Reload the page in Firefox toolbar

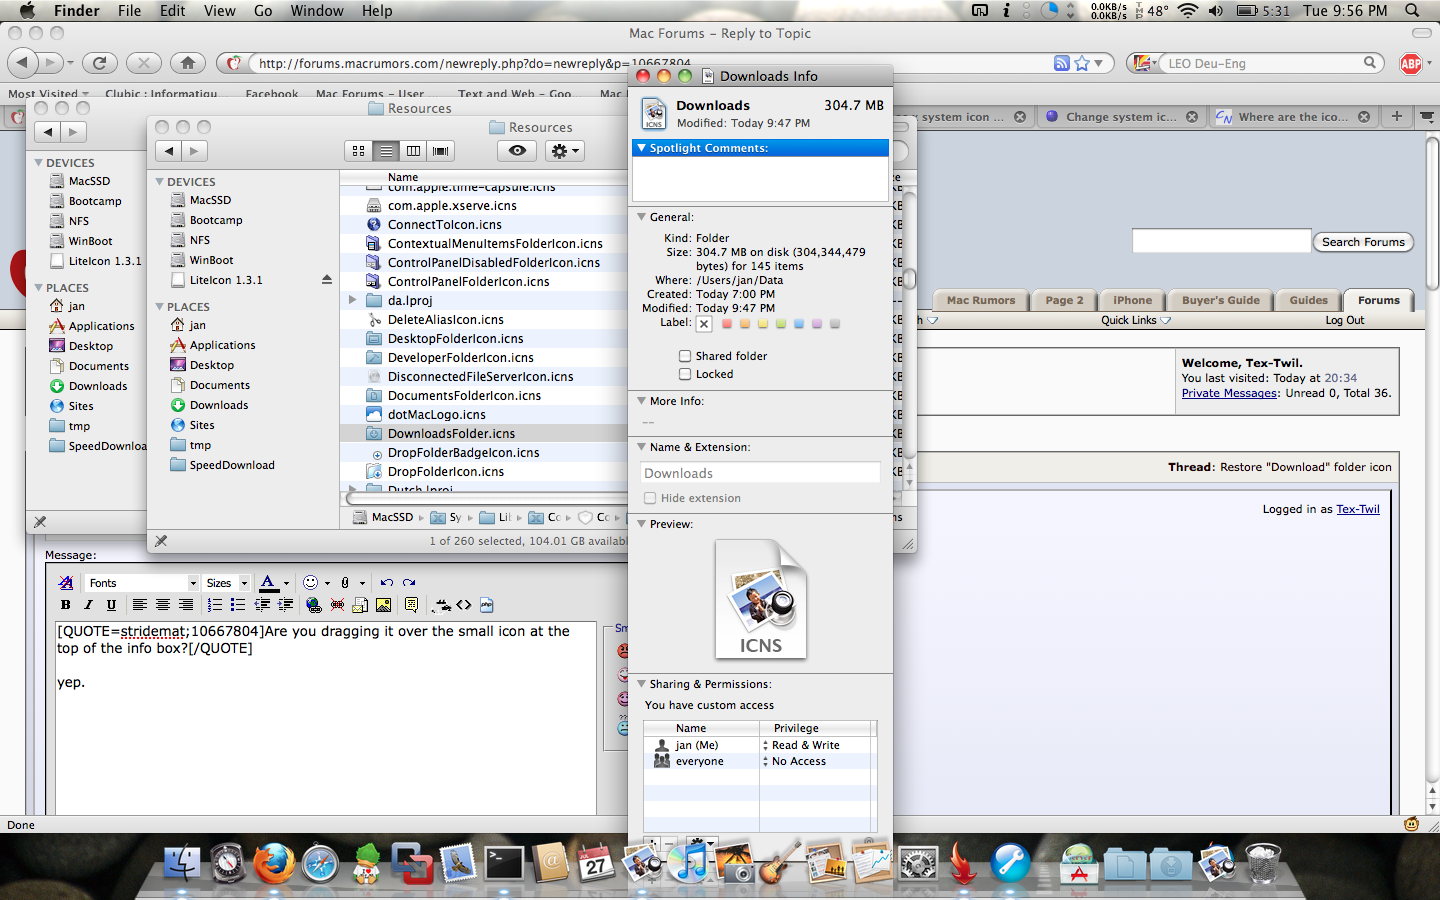[x=99, y=63]
